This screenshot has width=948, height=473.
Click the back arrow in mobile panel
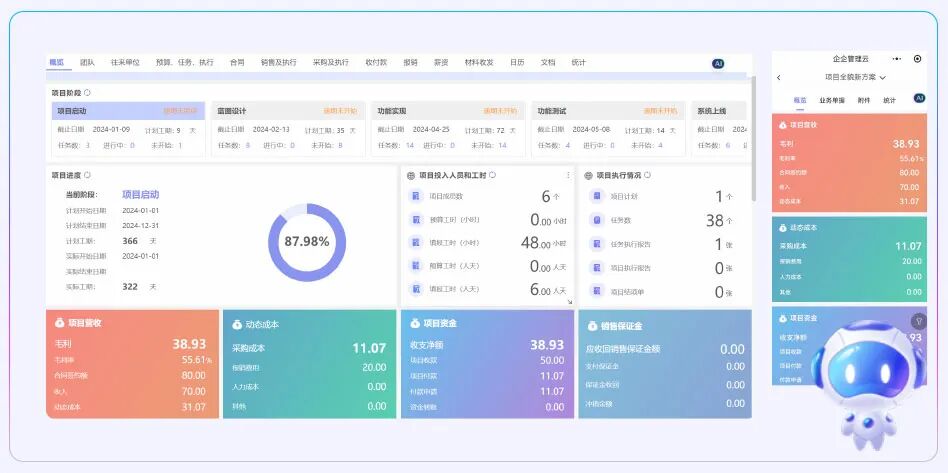click(779, 77)
